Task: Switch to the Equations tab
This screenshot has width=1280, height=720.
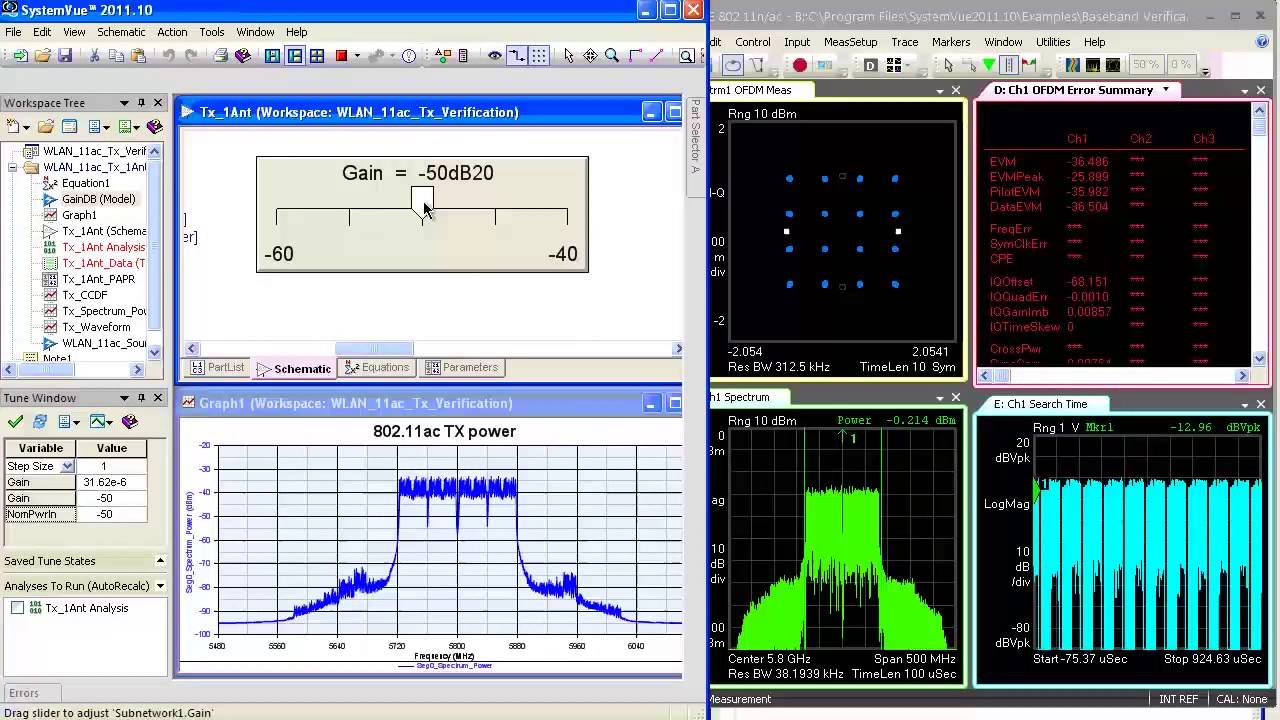Action: (x=377, y=368)
